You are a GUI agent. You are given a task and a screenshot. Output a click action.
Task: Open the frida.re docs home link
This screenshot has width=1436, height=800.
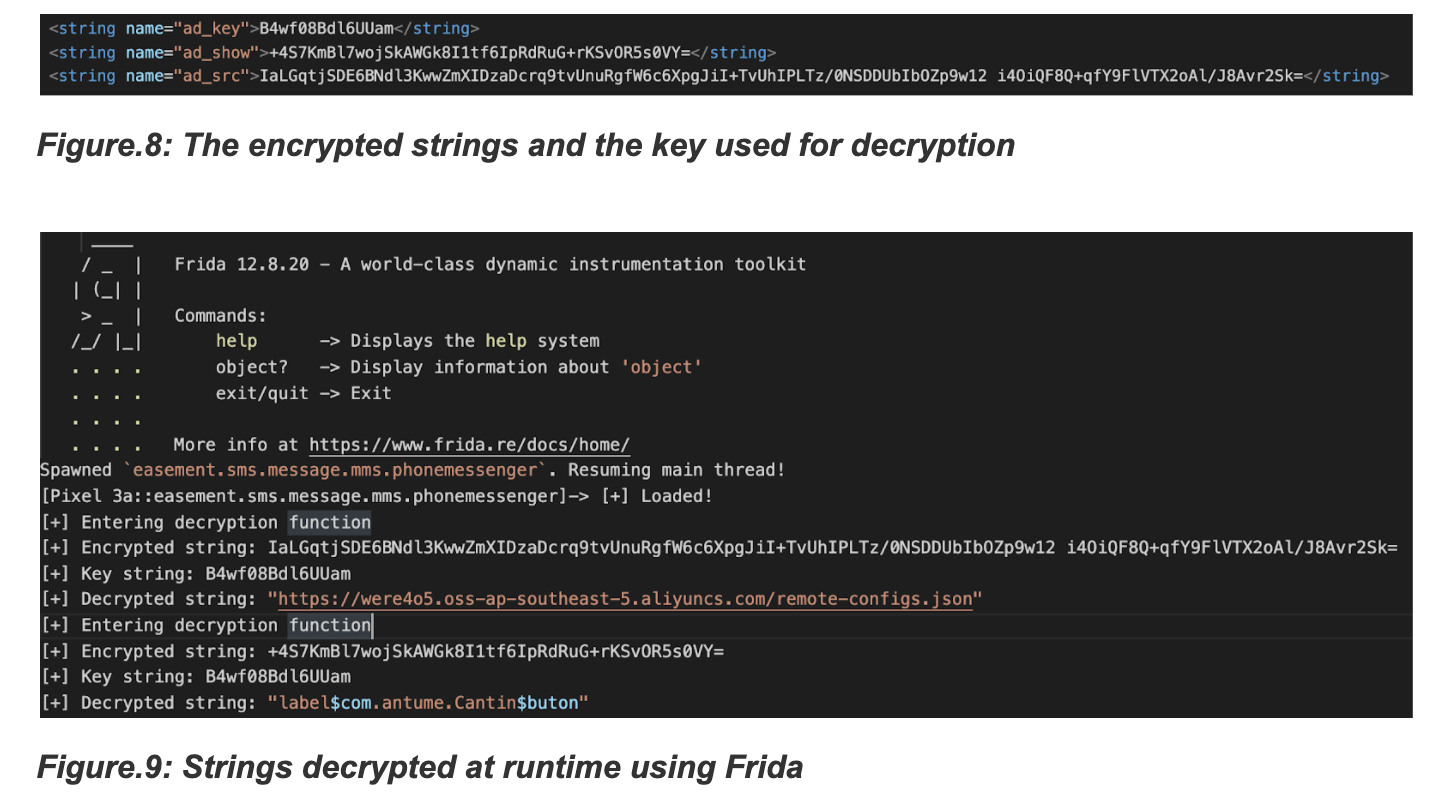click(469, 445)
